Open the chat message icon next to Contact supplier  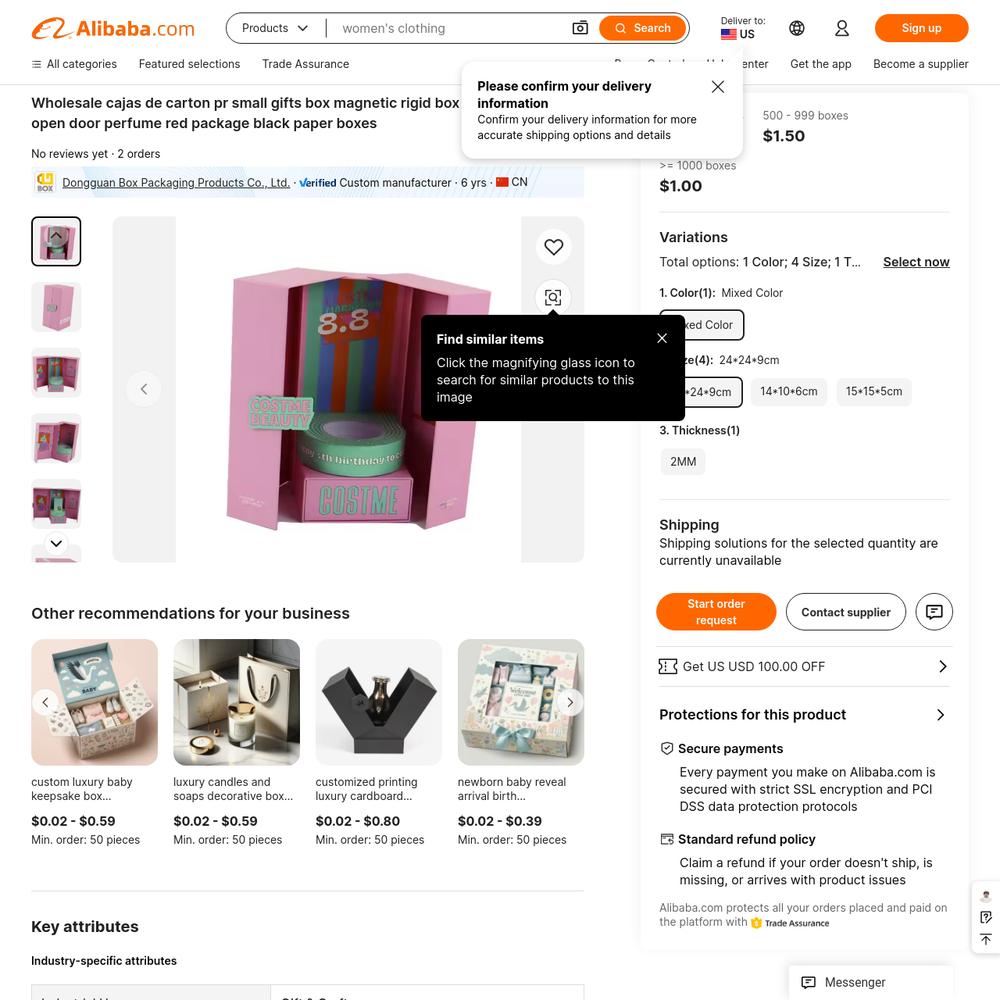pyautogui.click(x=934, y=612)
